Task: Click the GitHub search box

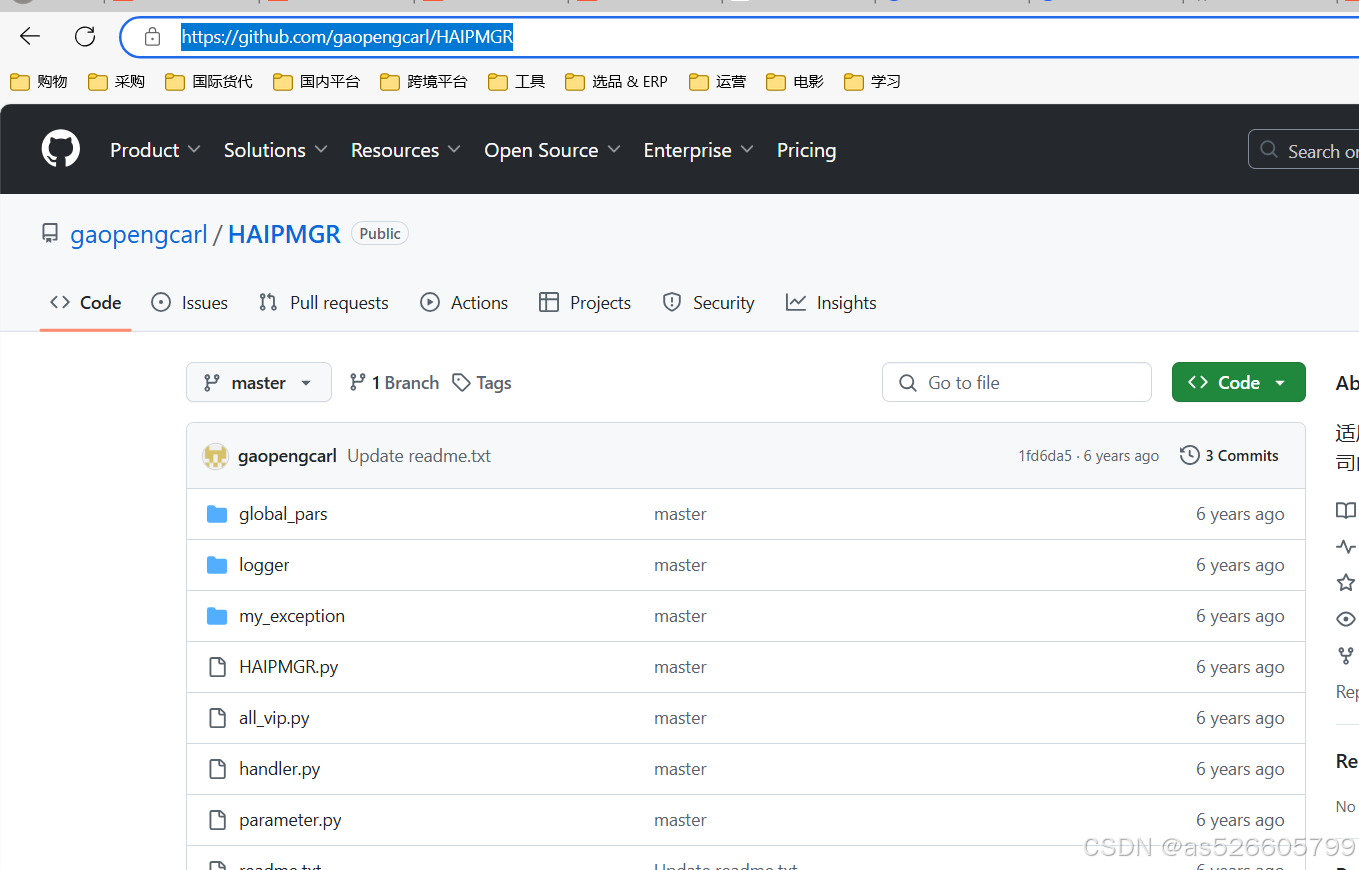Action: pos(1303,150)
